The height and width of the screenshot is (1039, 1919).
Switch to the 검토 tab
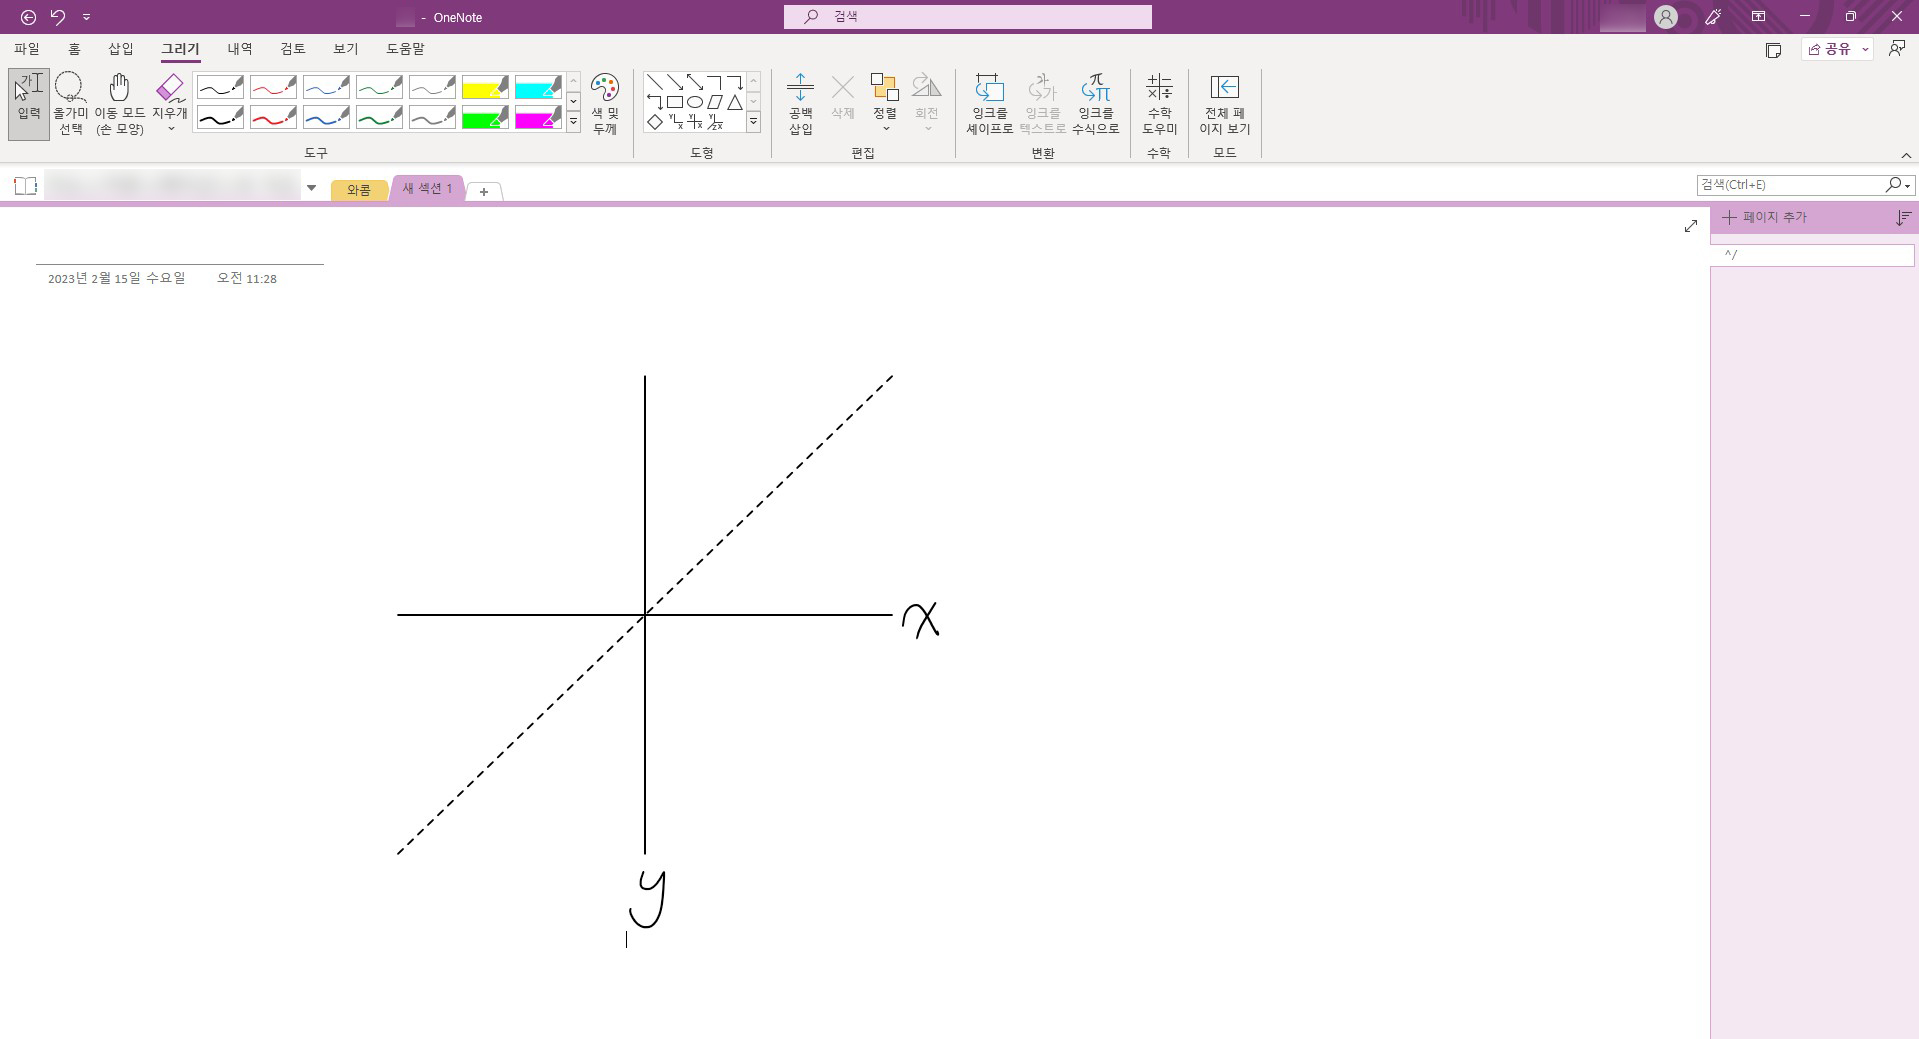pyautogui.click(x=293, y=48)
